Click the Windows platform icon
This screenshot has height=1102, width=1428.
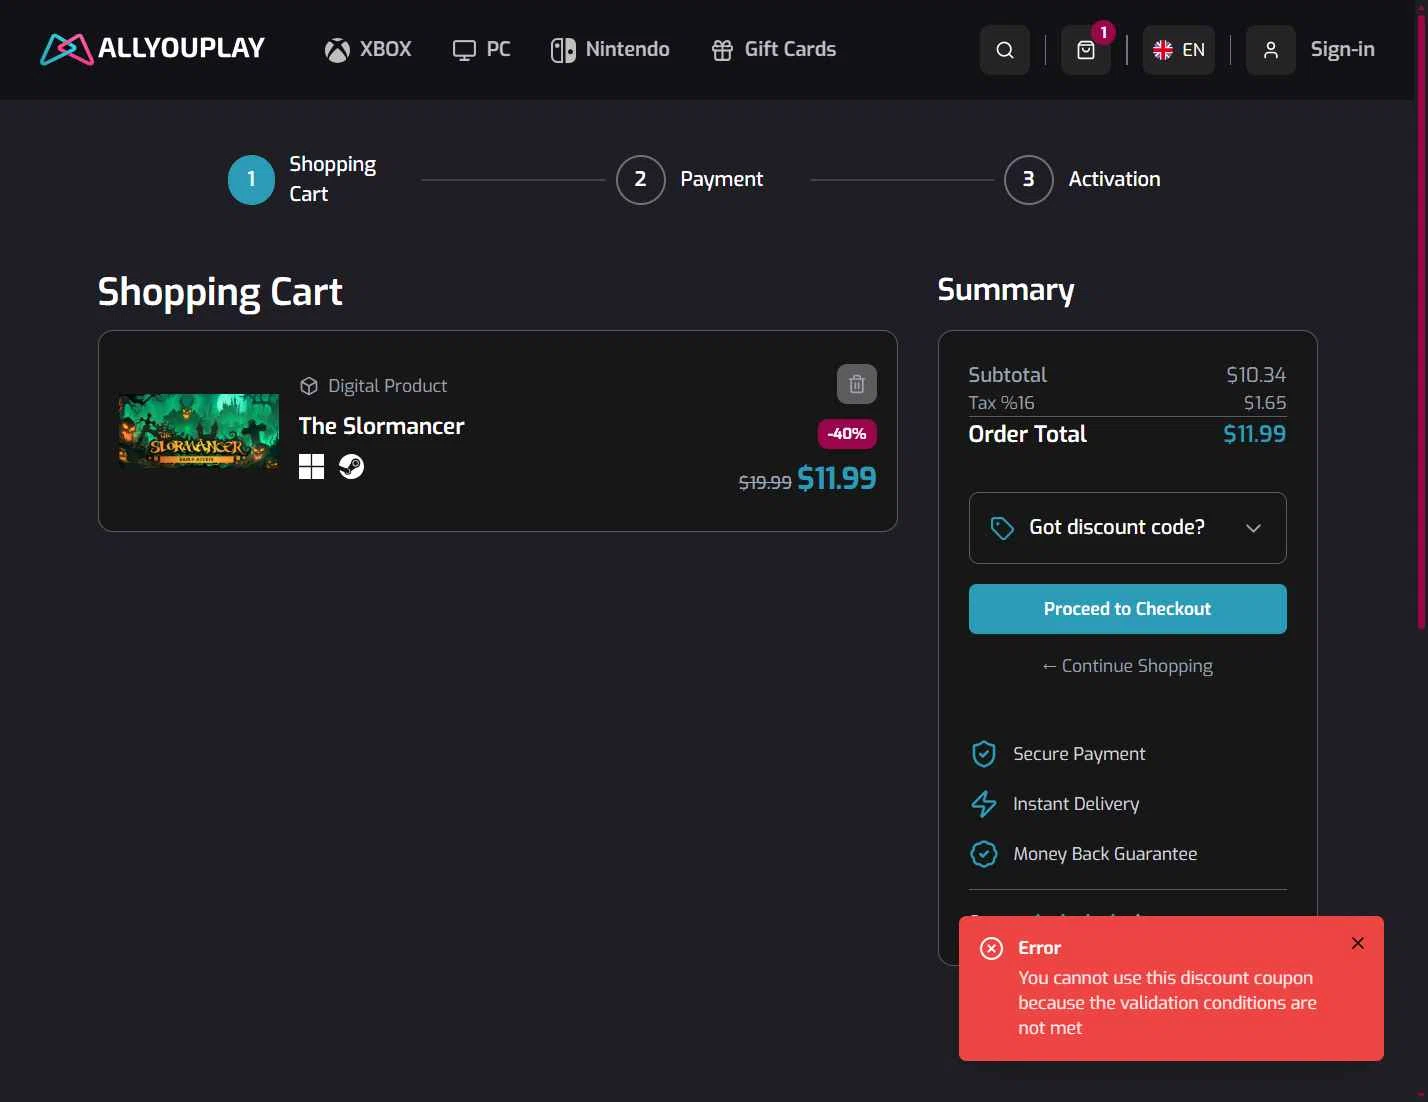[x=311, y=466]
